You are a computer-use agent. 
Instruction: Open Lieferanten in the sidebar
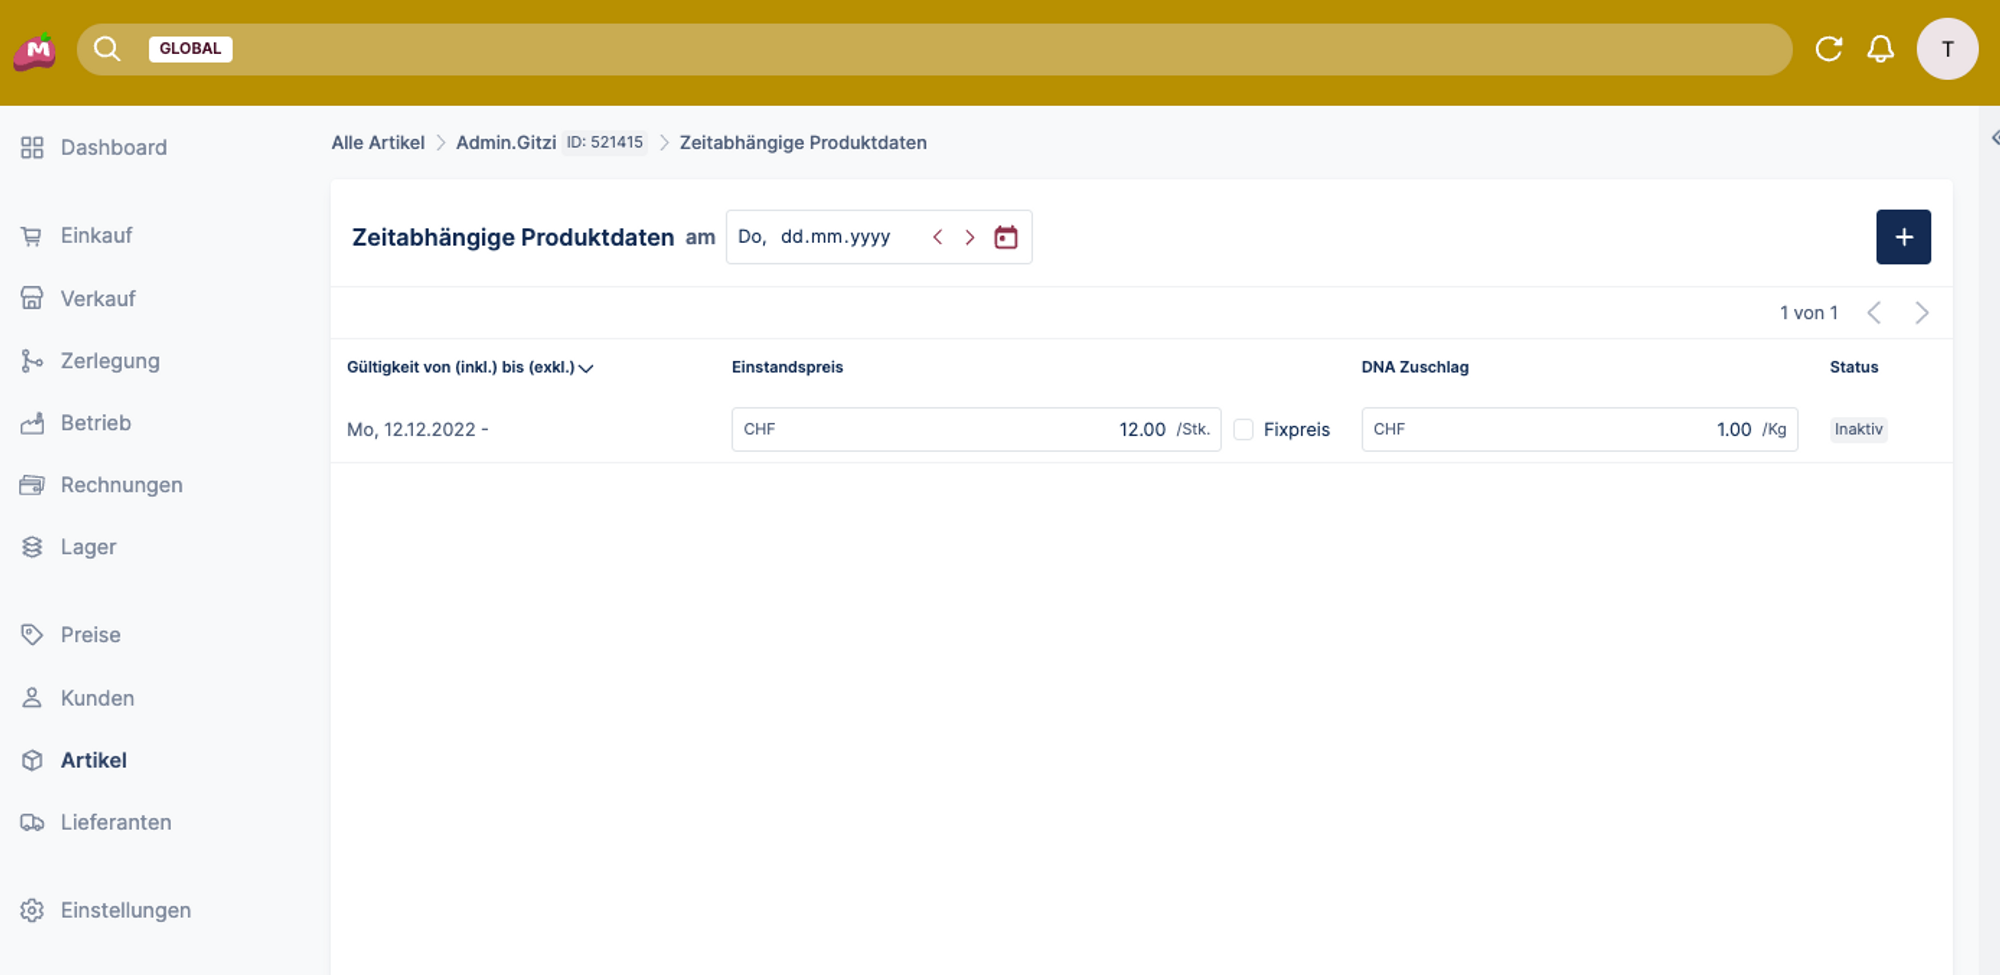tap(115, 822)
